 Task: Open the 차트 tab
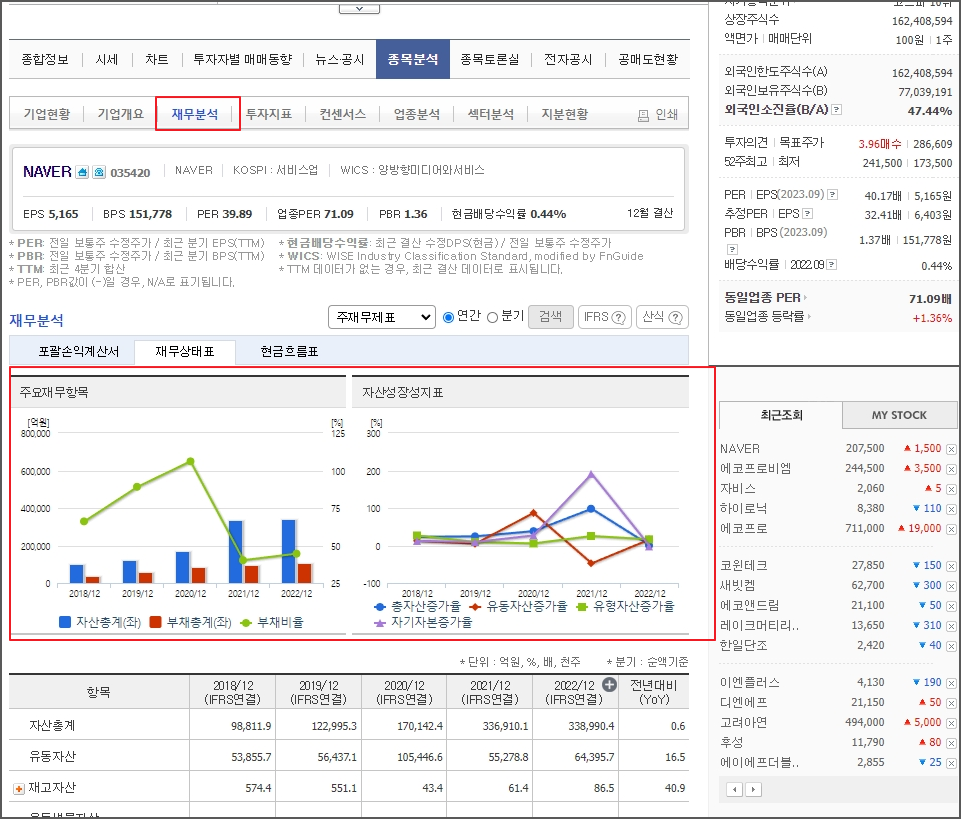coord(156,59)
